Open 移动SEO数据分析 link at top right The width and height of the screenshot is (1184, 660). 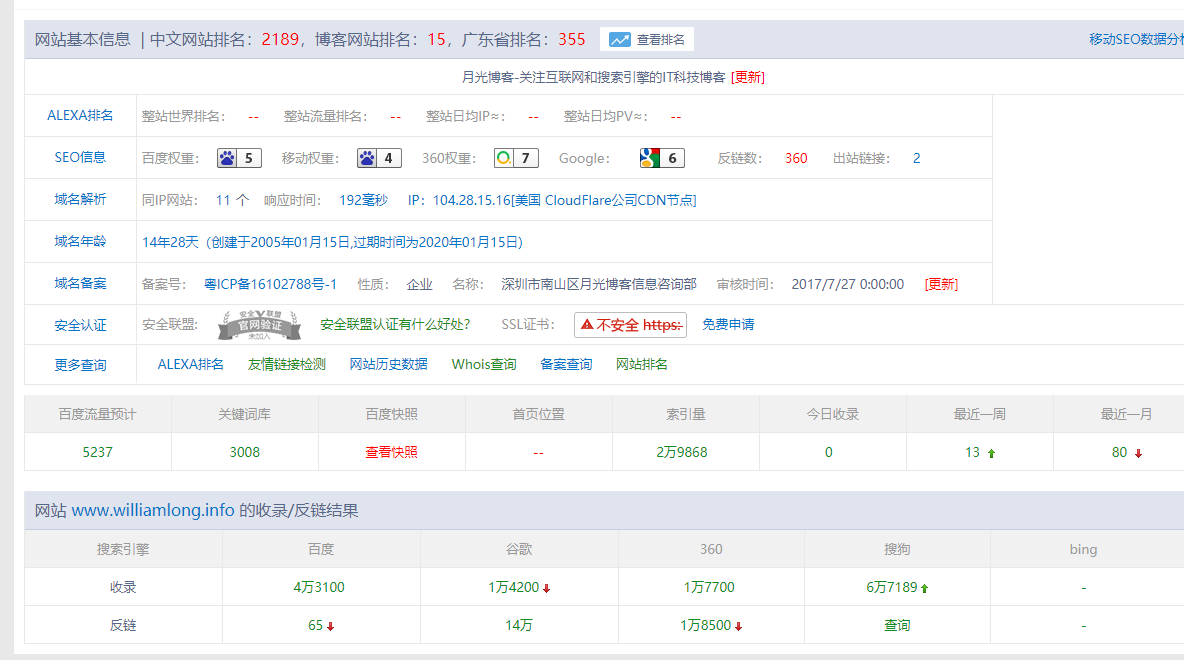[1135, 40]
